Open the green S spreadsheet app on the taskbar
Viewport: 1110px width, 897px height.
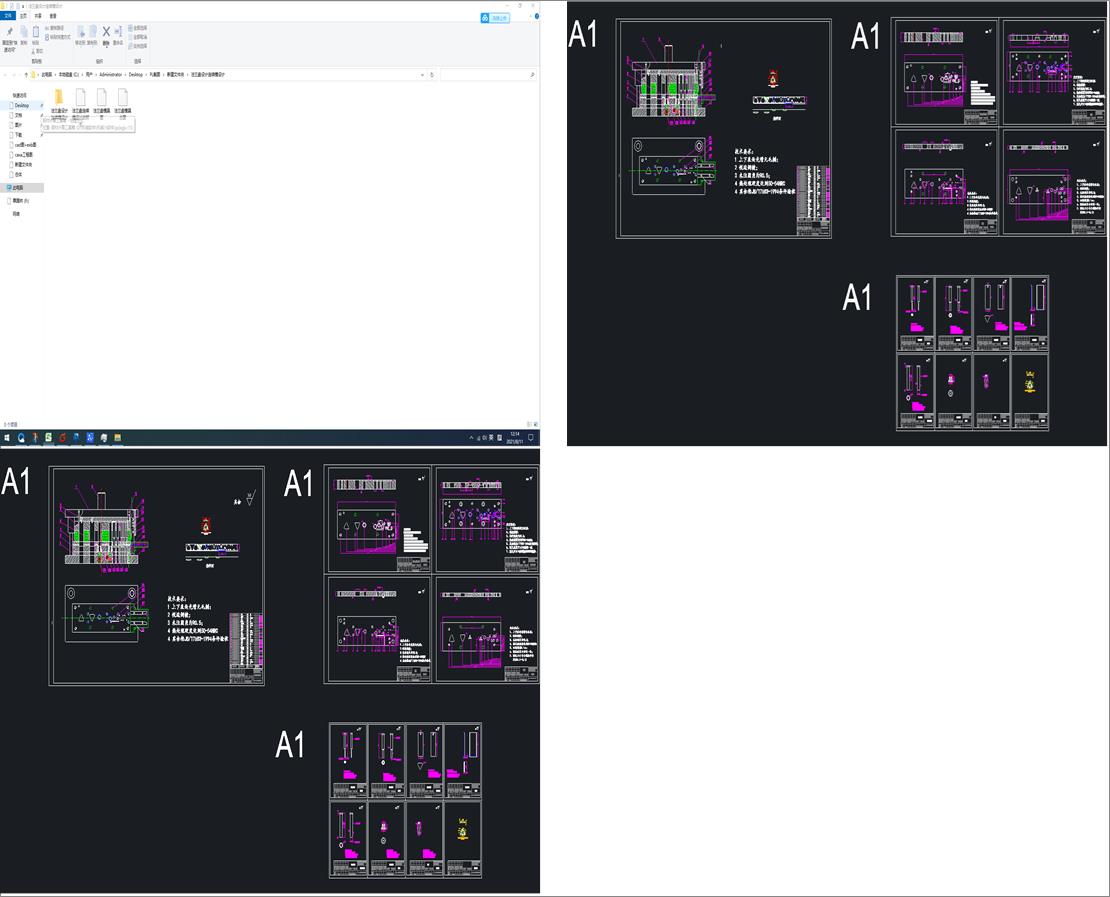[x=48, y=438]
